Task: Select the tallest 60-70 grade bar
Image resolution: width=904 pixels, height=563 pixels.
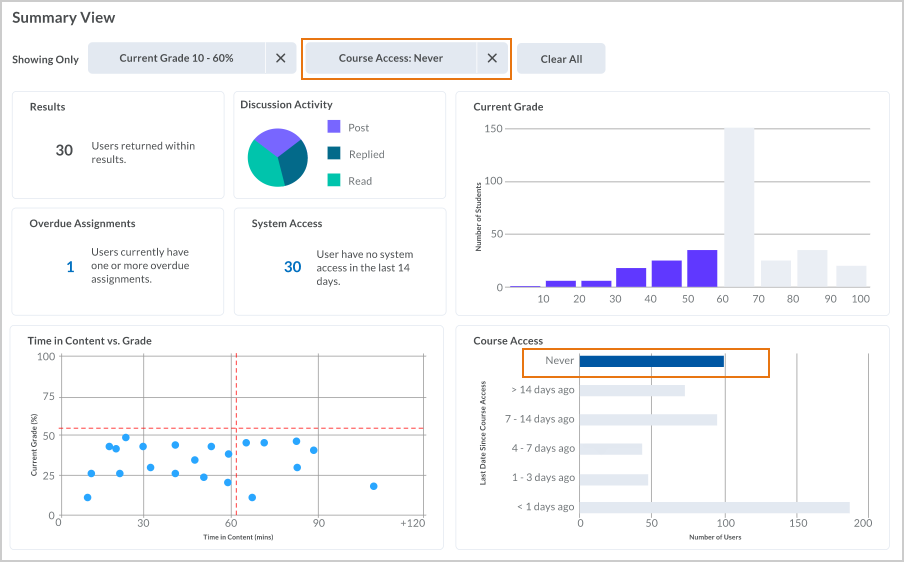Action: pyautogui.click(x=738, y=208)
